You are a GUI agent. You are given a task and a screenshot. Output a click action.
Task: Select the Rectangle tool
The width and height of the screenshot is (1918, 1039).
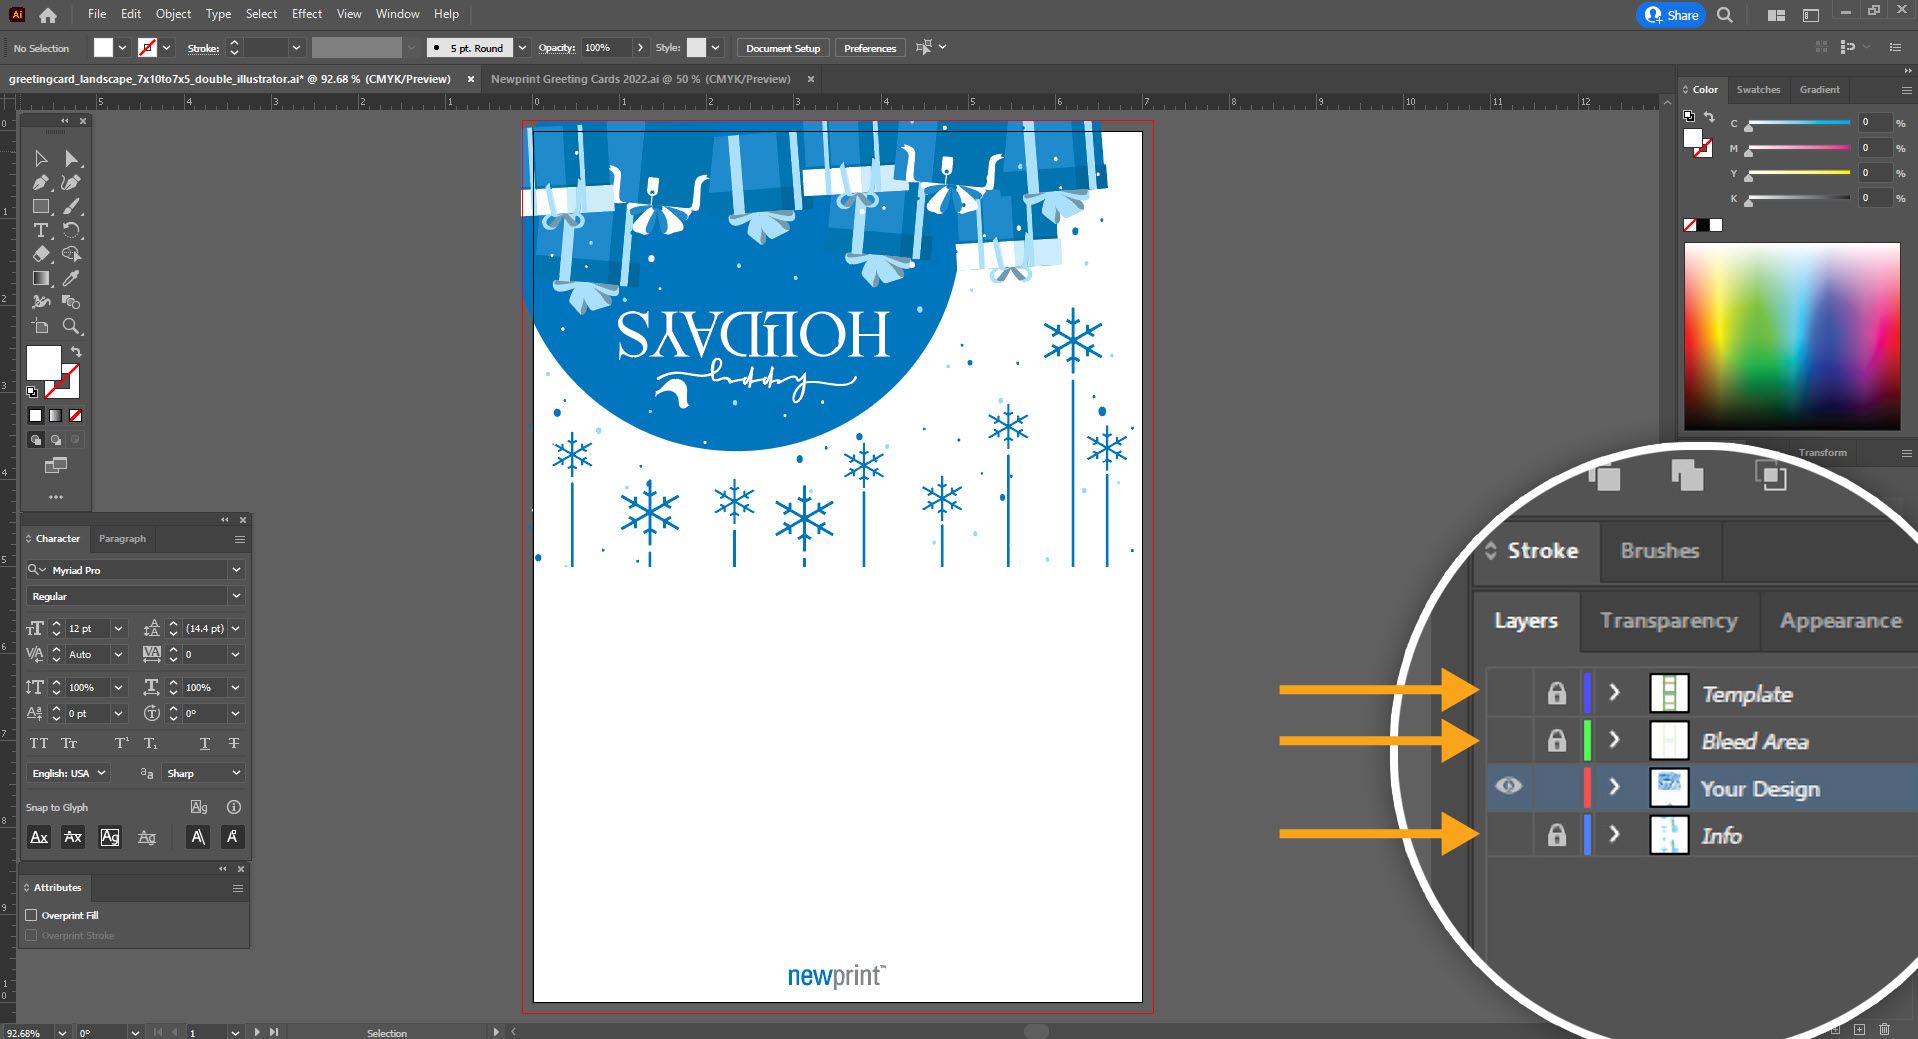(x=41, y=206)
